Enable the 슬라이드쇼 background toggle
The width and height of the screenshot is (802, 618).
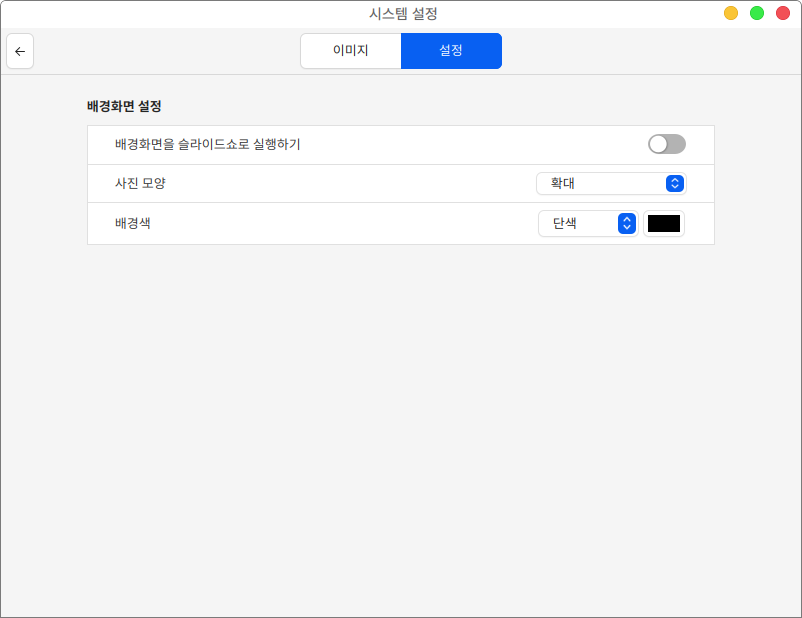click(666, 144)
